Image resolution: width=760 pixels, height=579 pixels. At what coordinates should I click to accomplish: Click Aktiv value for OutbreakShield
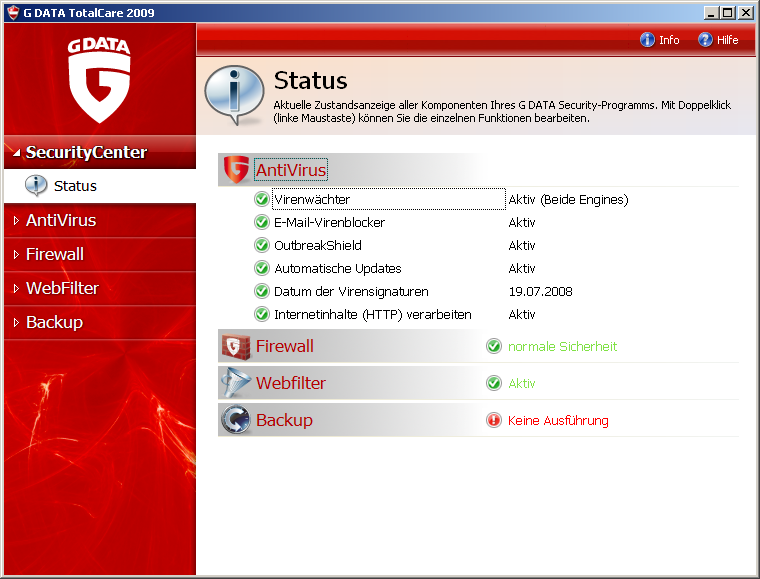point(522,246)
